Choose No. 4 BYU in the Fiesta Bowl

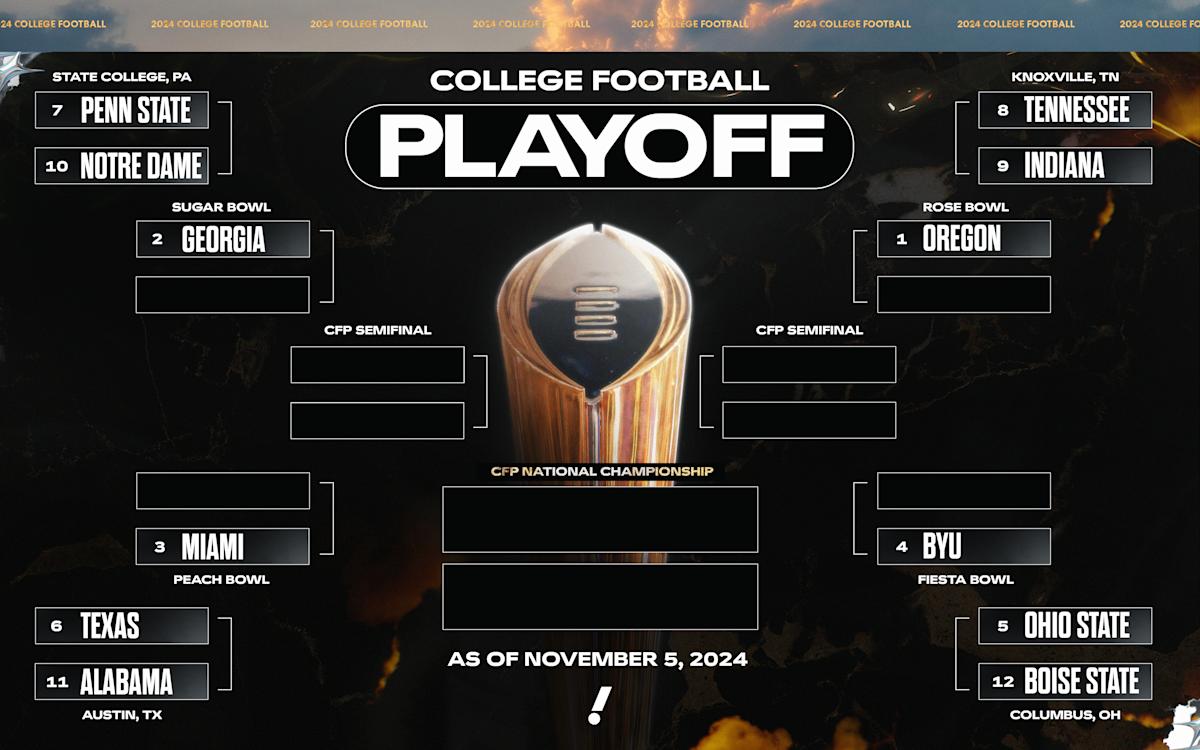point(964,547)
